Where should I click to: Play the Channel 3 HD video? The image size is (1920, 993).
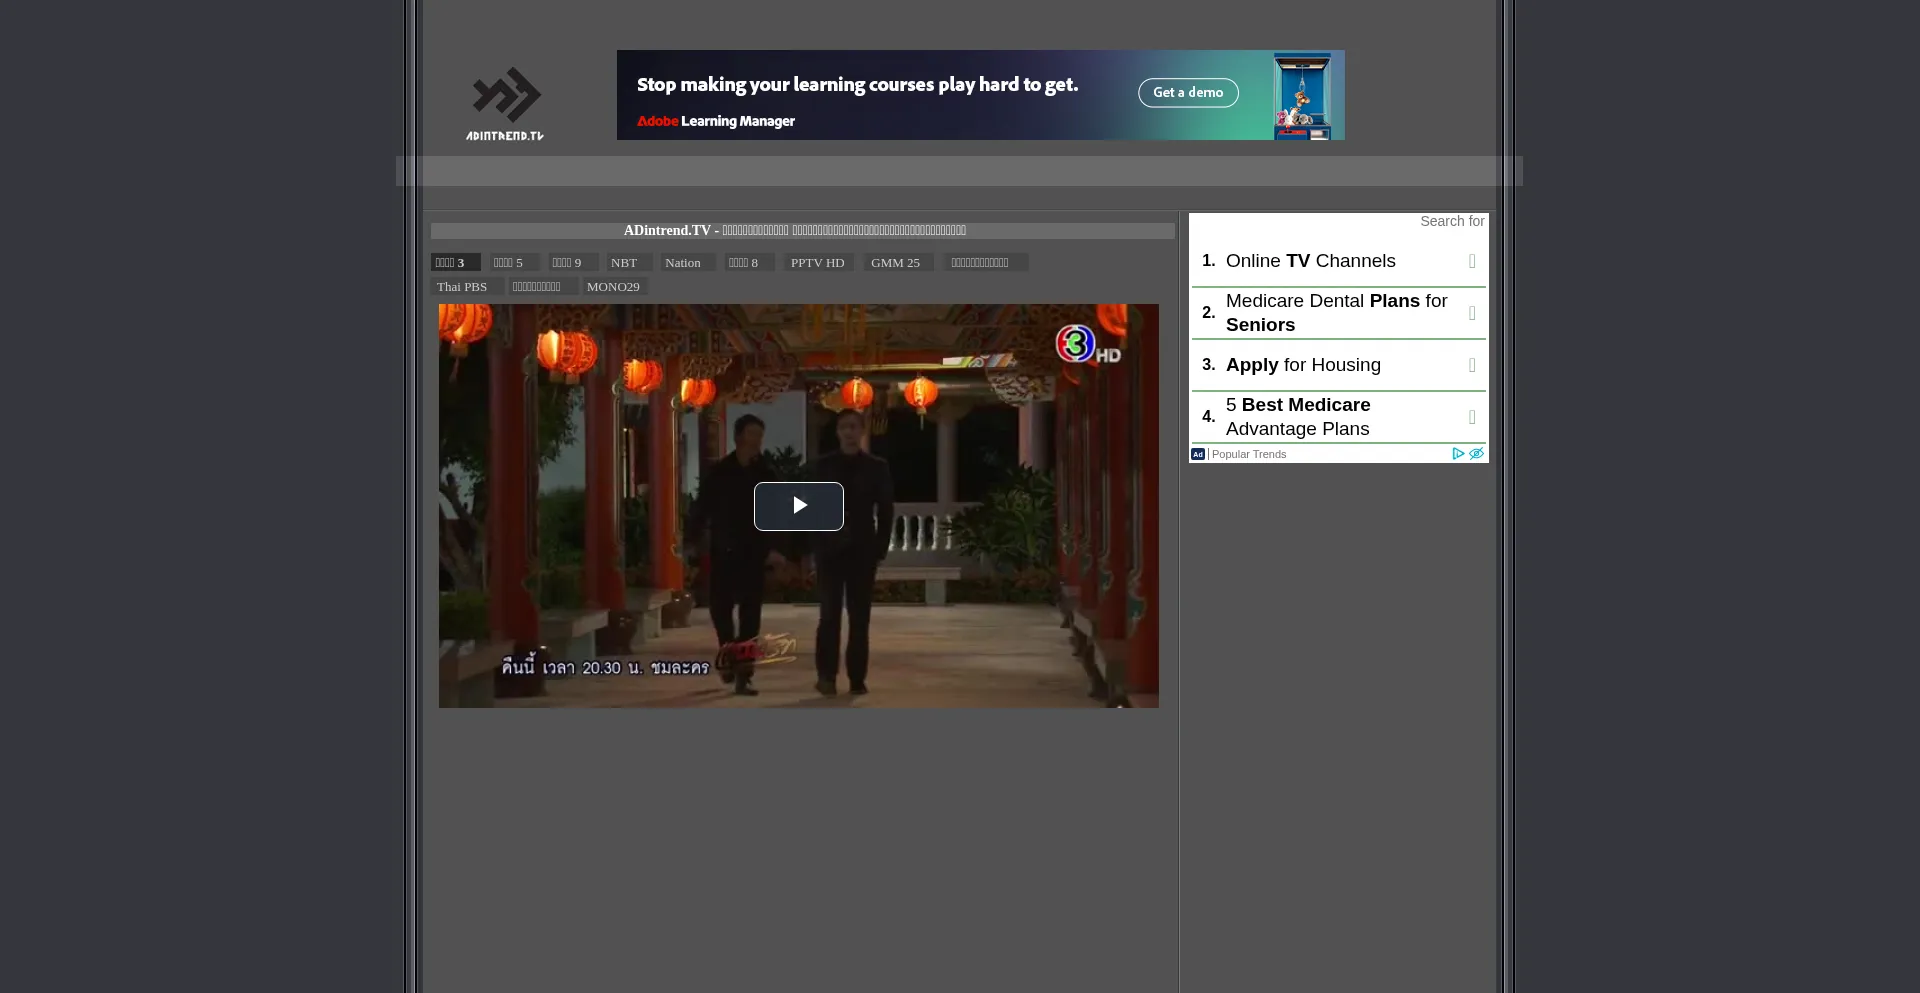[x=798, y=506]
